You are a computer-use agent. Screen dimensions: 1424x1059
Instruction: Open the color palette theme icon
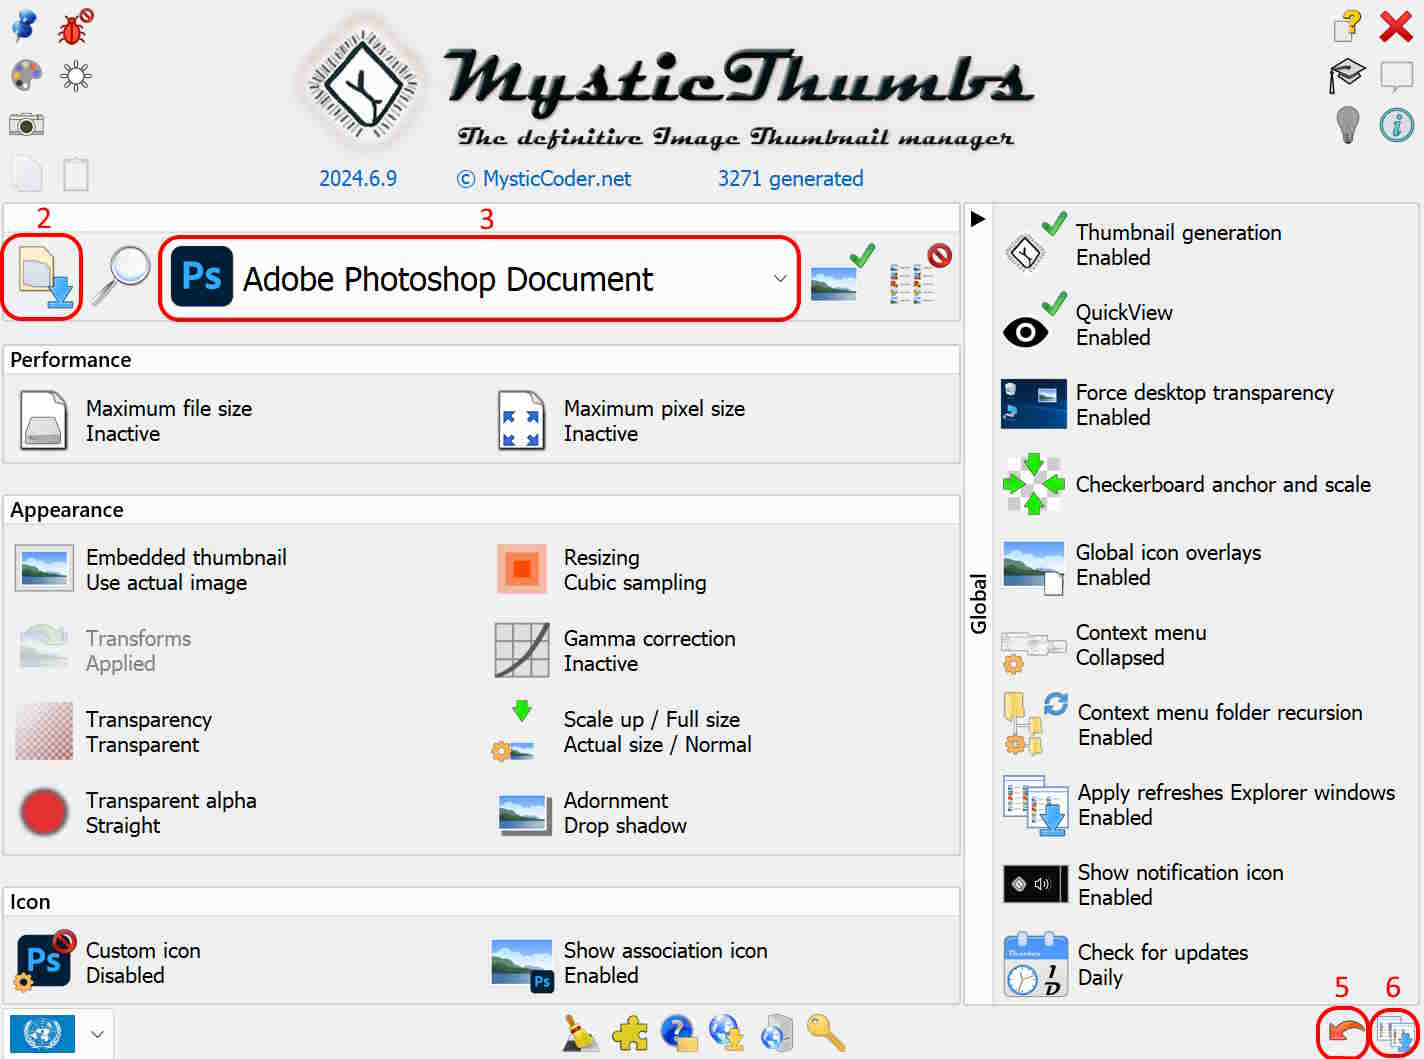(x=26, y=76)
